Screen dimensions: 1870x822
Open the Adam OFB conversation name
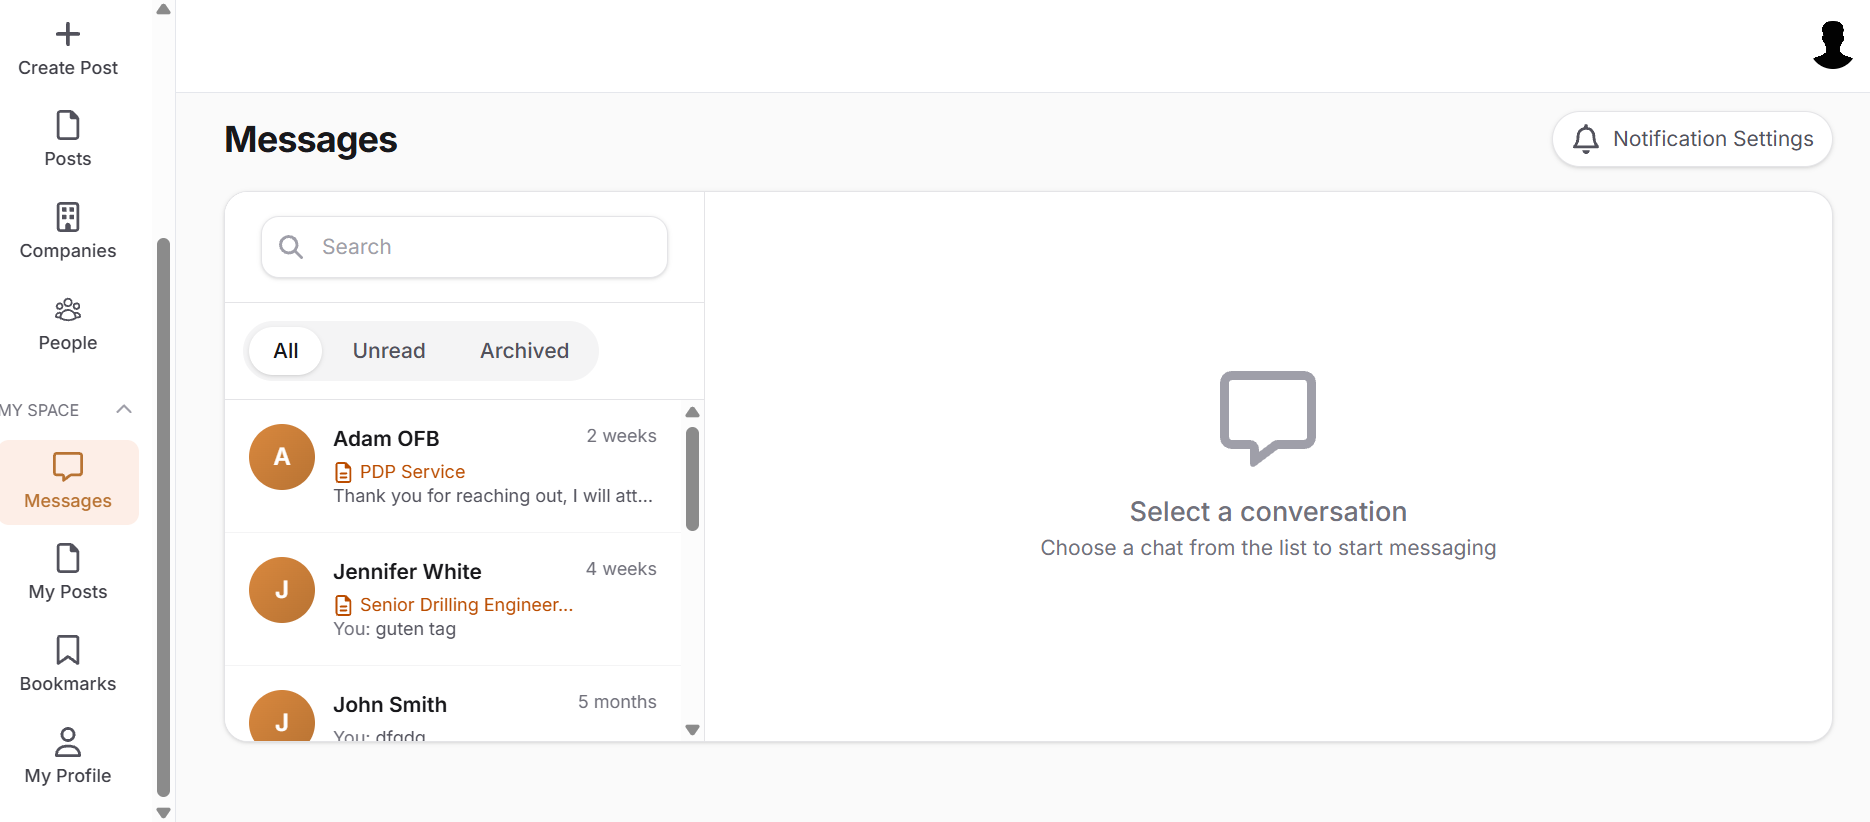(386, 439)
